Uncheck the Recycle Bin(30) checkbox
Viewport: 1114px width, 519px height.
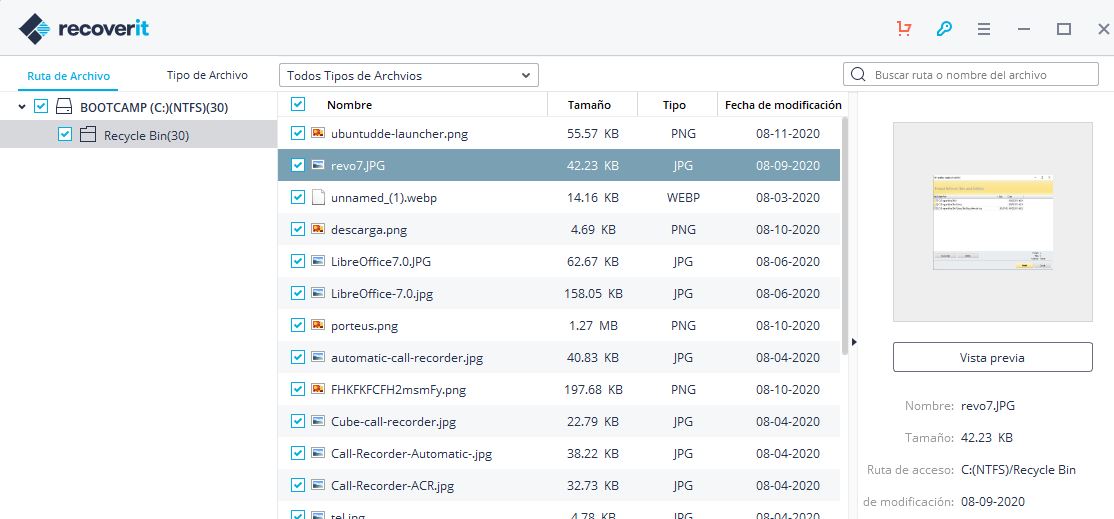(x=65, y=135)
